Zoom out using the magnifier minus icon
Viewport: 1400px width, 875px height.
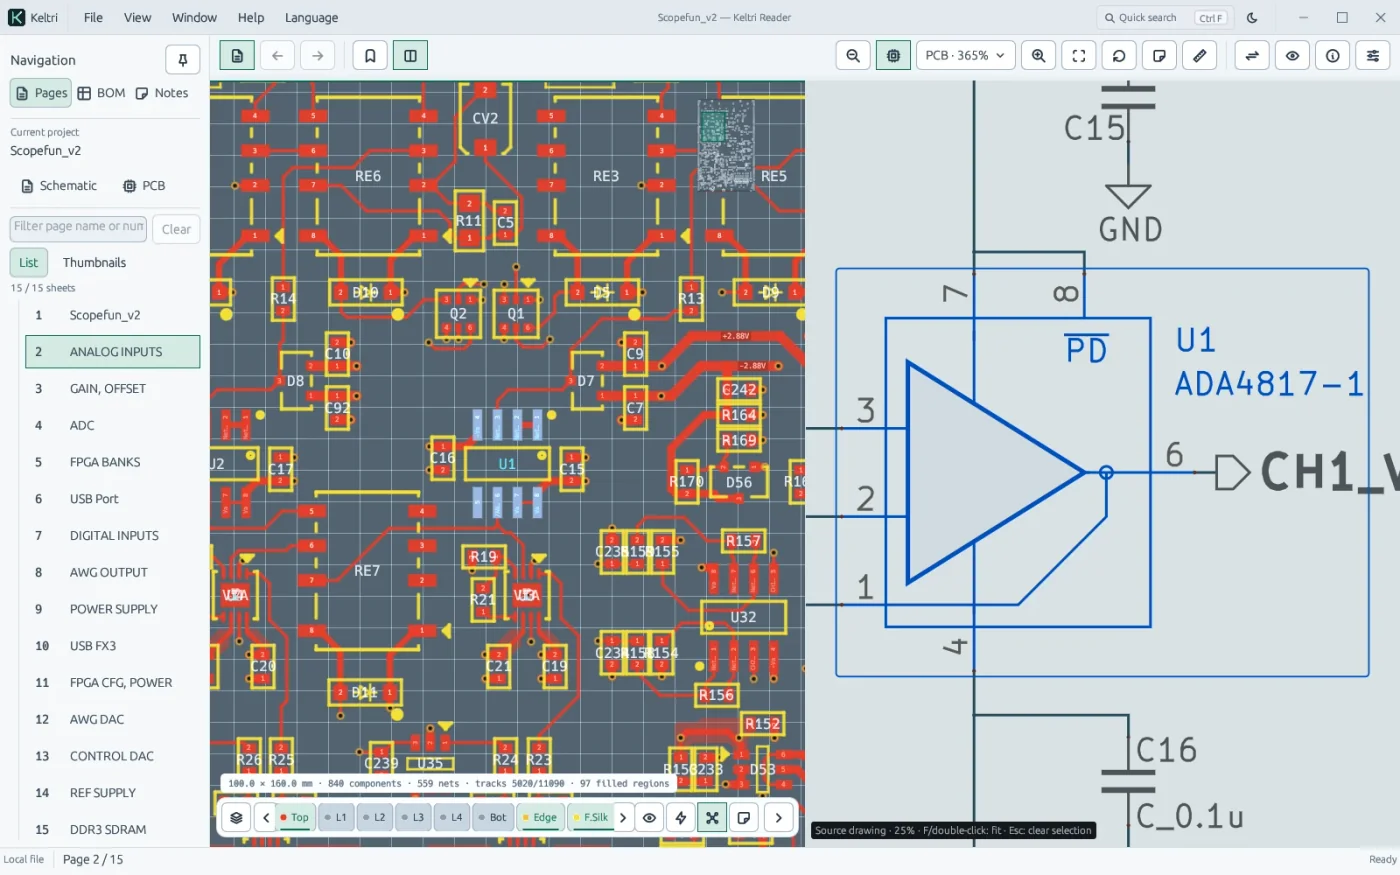(x=853, y=56)
